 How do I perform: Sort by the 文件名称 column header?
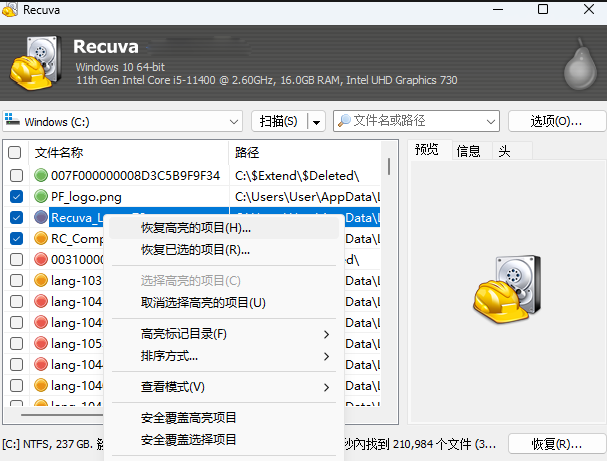pos(129,153)
